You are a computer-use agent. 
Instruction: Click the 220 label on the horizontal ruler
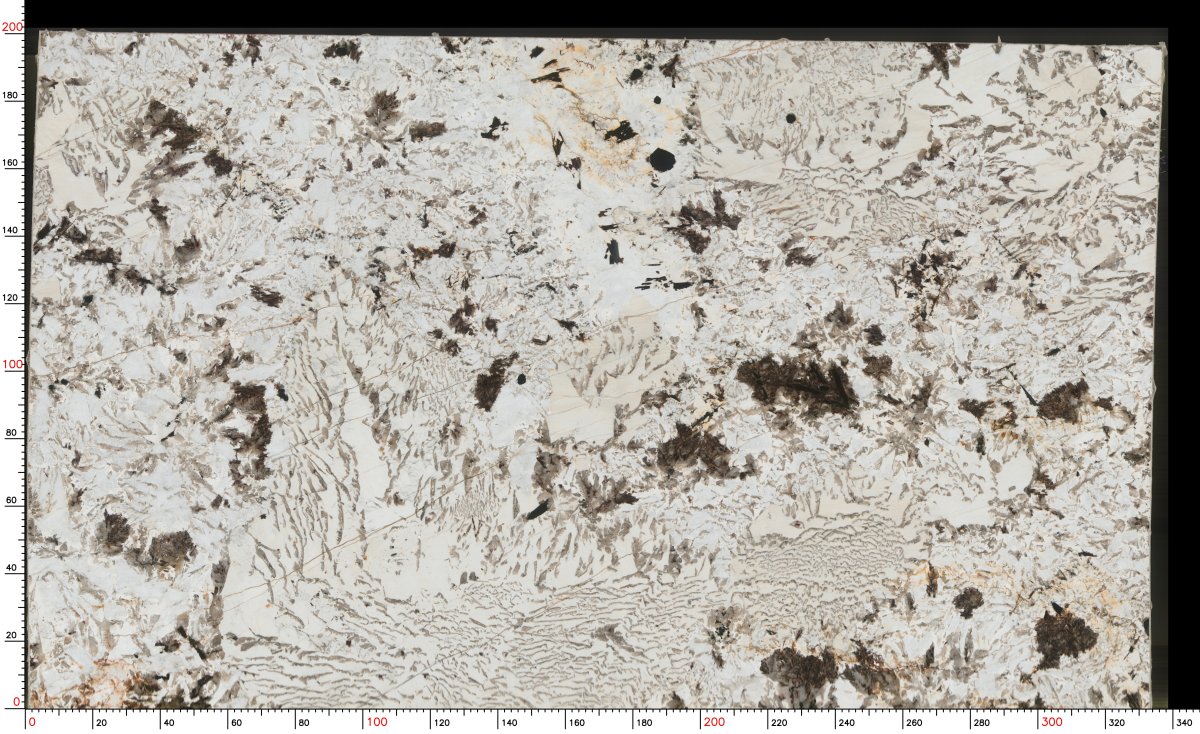(780, 722)
